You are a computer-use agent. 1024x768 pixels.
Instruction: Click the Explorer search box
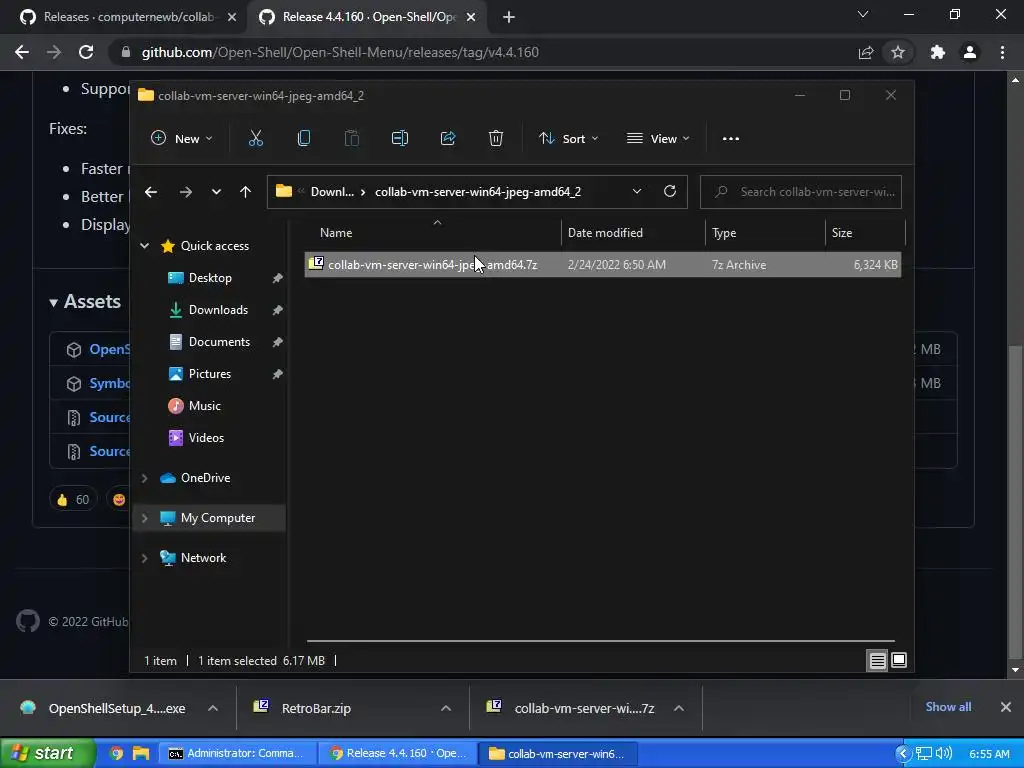801,192
